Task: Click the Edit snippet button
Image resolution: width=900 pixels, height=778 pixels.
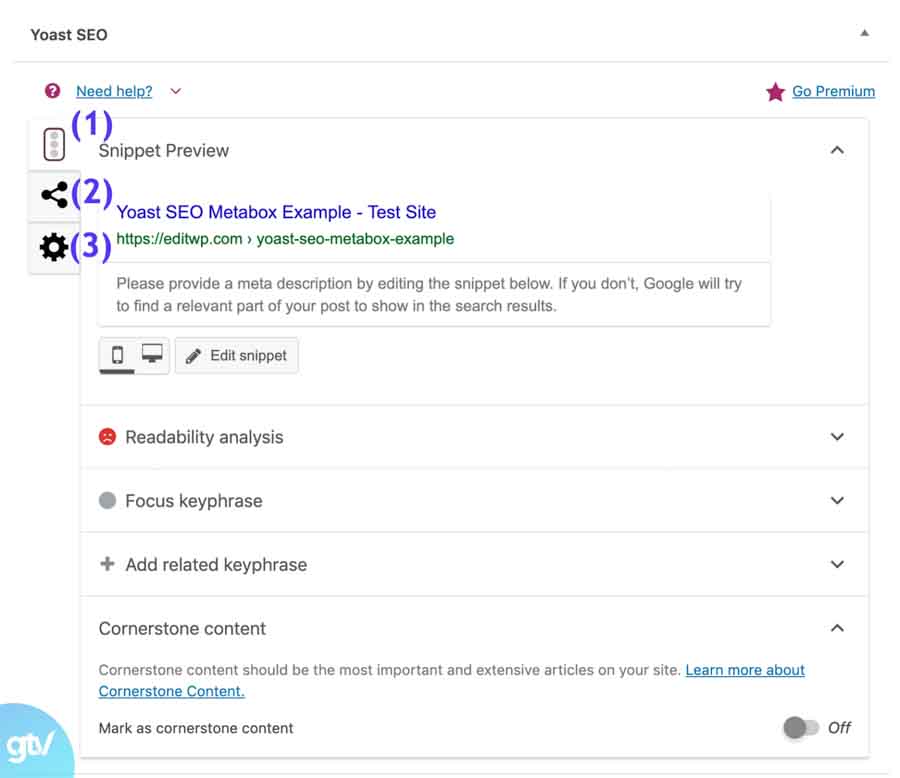Action: pos(237,356)
